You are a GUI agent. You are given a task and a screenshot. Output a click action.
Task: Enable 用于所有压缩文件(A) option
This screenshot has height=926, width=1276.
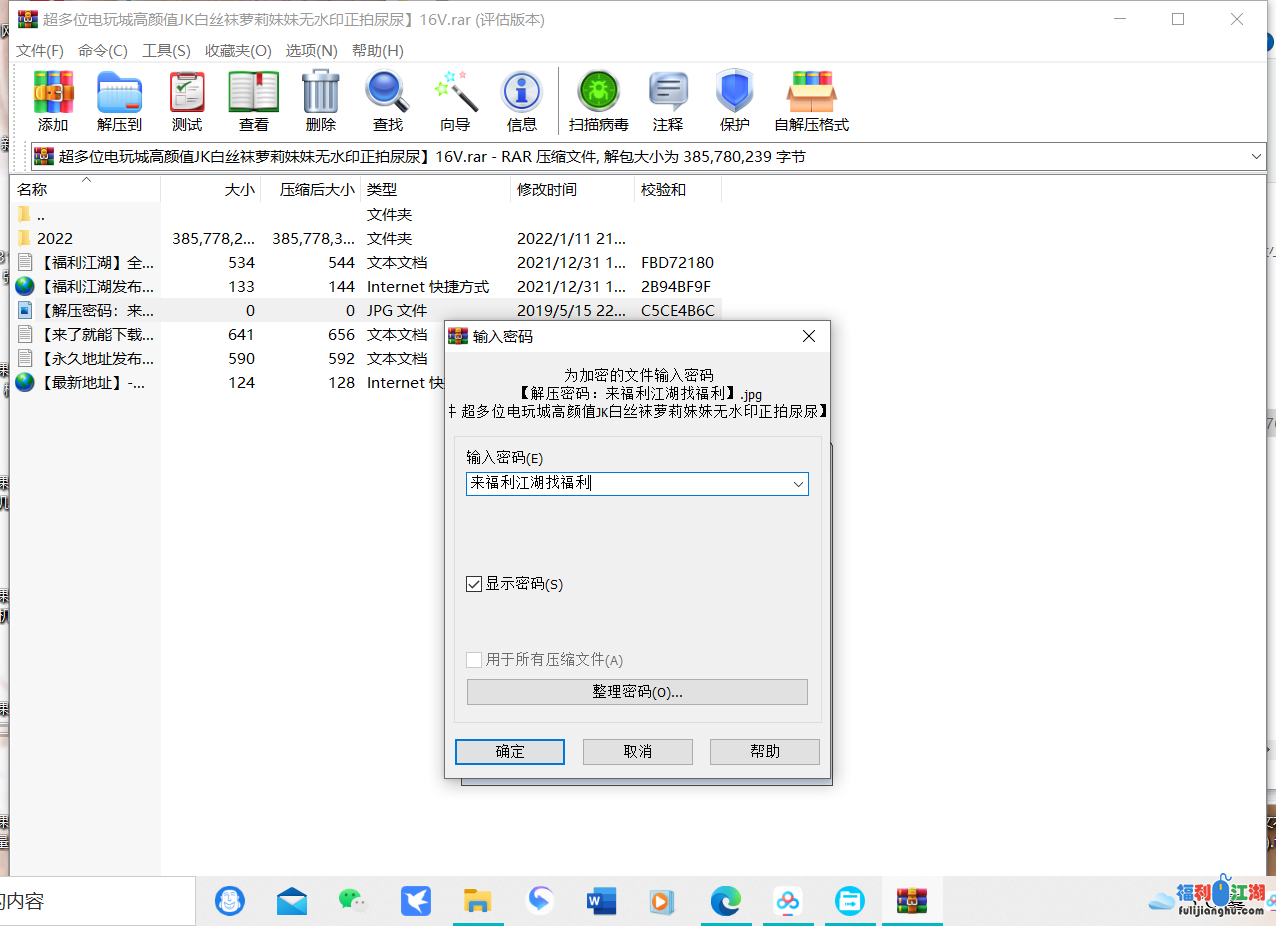click(474, 659)
